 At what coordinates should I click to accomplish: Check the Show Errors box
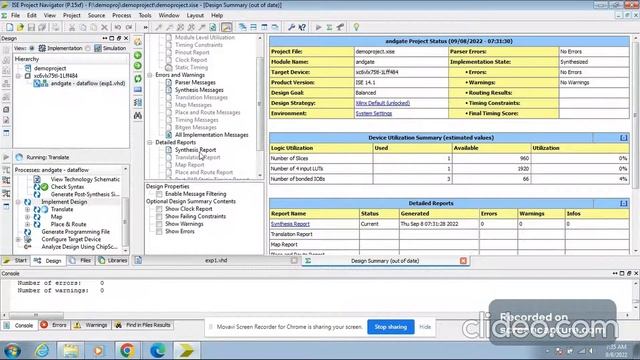(x=159, y=231)
